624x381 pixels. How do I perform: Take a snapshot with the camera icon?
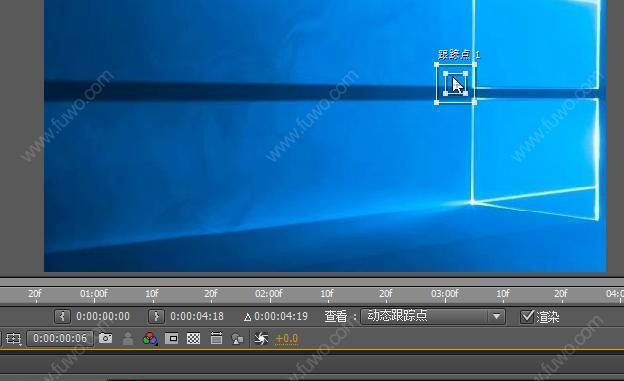[105, 338]
